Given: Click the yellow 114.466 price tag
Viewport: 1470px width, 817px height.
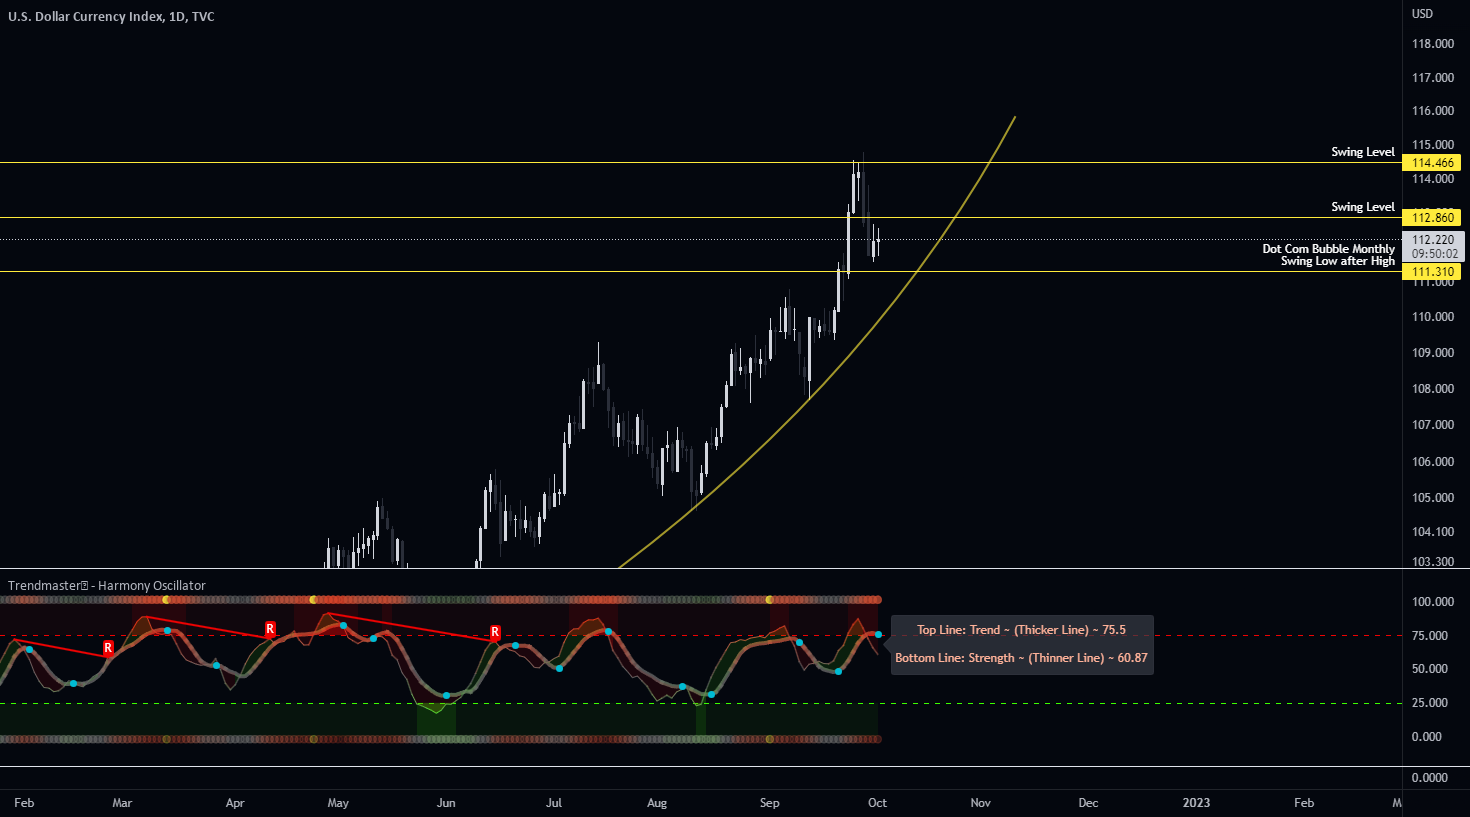Looking at the screenshot, I should point(1433,163).
